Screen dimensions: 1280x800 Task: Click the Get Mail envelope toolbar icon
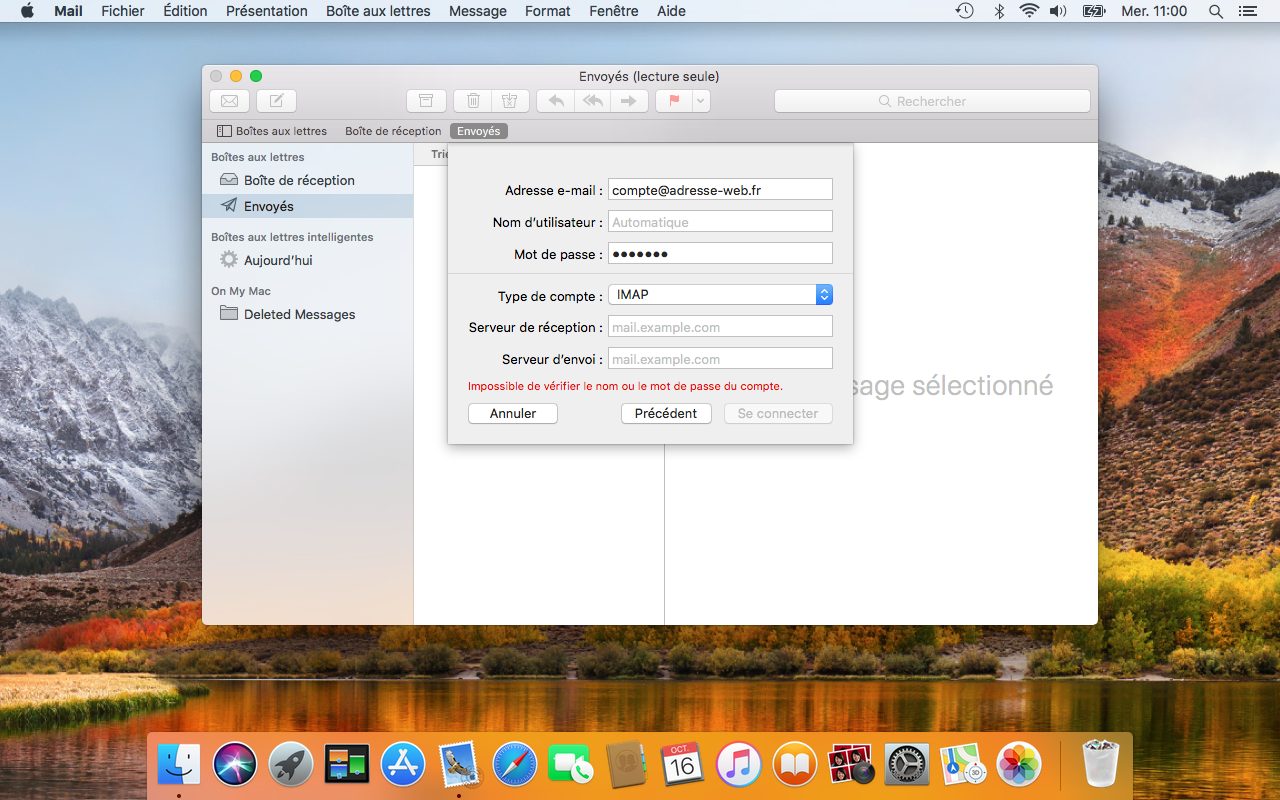coord(229,101)
